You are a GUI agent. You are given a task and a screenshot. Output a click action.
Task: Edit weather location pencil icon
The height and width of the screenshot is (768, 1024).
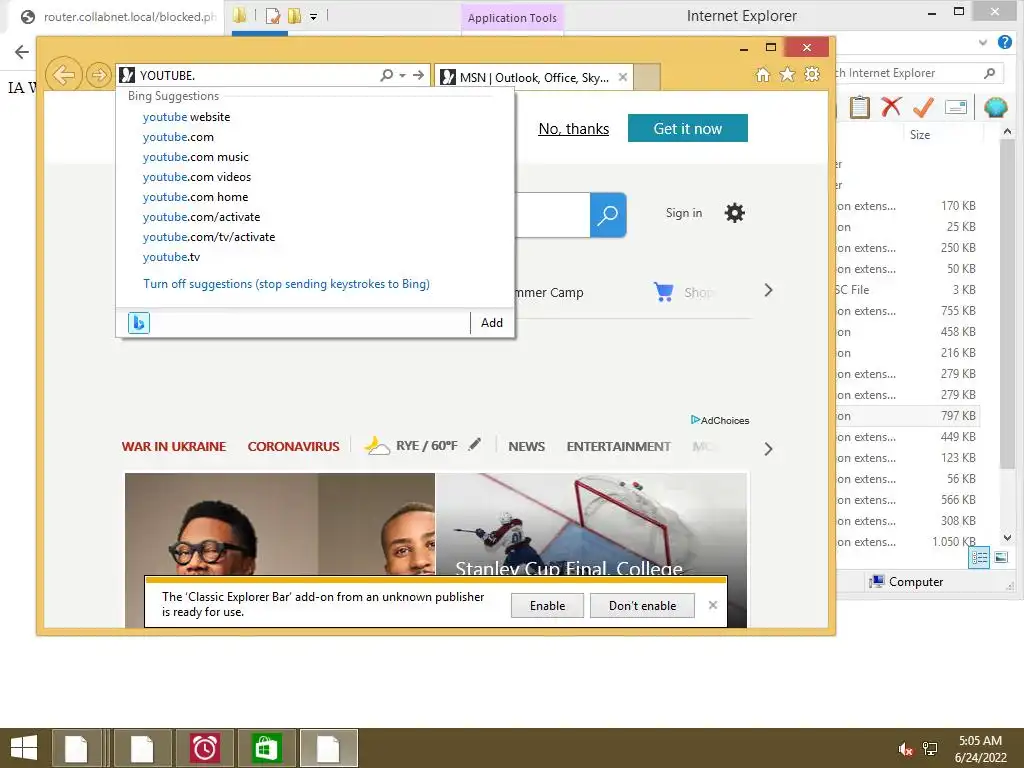point(475,444)
